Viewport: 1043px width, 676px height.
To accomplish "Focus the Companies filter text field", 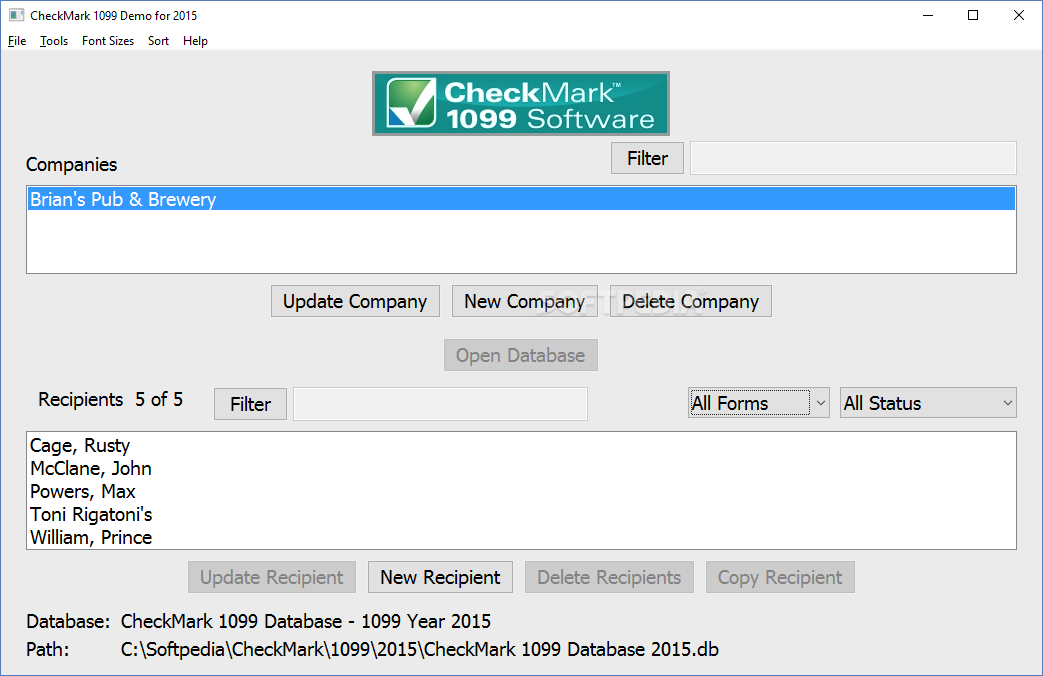I will 853,158.
